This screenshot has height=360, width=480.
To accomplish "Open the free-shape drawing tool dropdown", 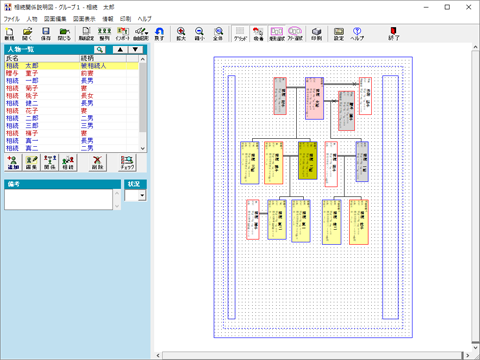I will [141, 34].
